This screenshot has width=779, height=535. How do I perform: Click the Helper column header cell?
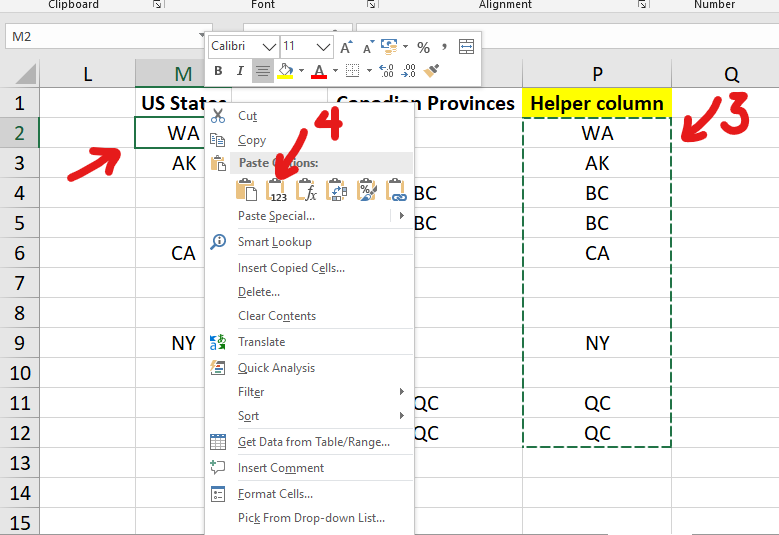(597, 103)
